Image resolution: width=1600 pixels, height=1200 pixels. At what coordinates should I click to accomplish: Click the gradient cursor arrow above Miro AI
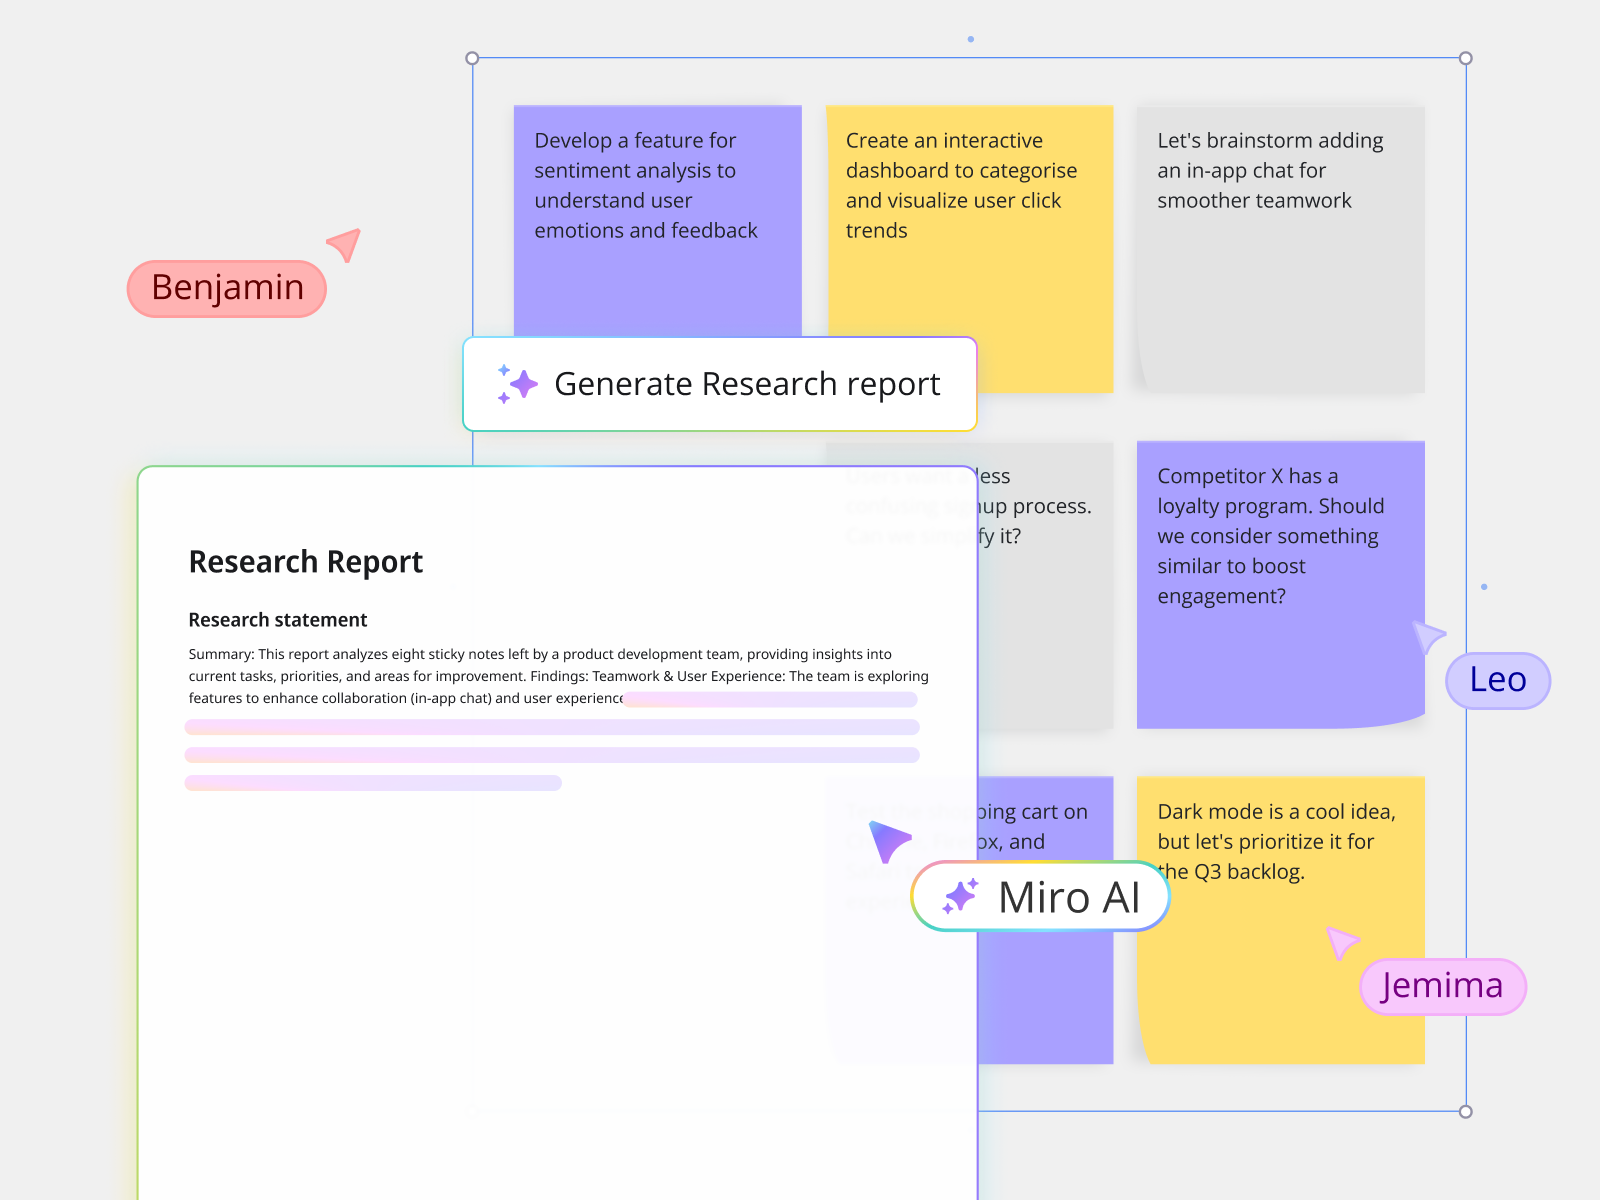coord(888,840)
